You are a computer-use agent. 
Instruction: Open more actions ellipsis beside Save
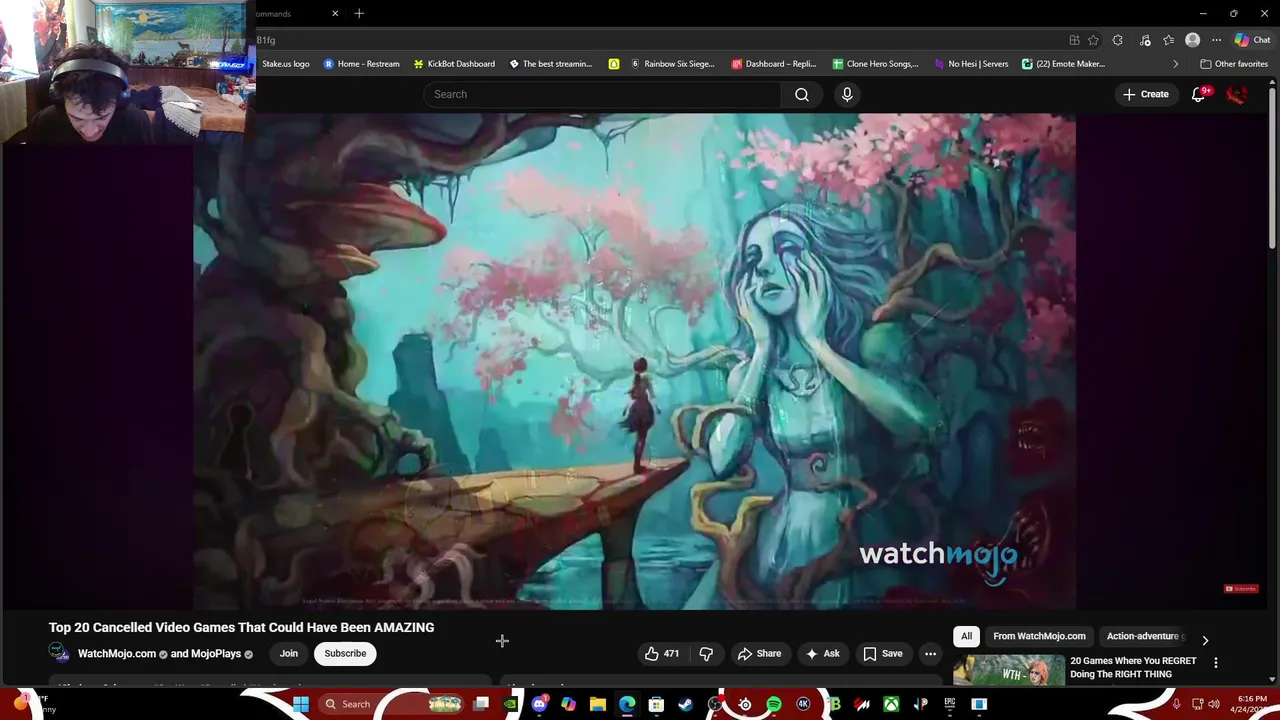(x=930, y=654)
